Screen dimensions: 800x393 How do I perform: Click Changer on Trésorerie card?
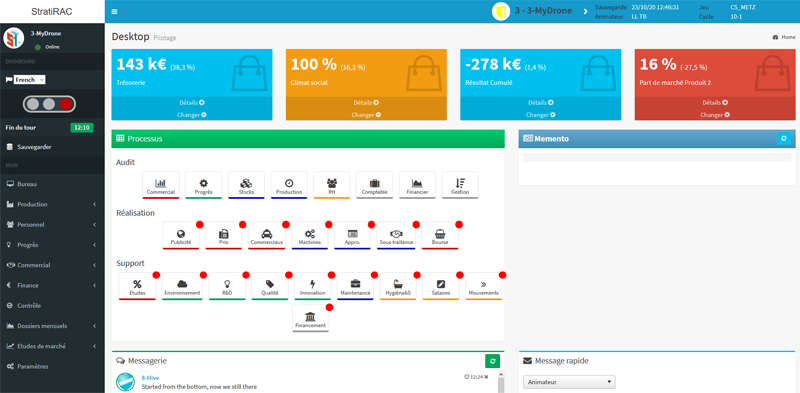(x=191, y=115)
